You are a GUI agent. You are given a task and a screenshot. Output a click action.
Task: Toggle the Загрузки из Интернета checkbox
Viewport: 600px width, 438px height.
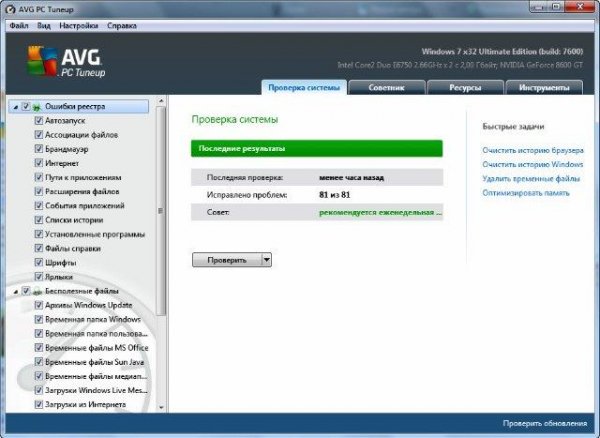(x=38, y=404)
